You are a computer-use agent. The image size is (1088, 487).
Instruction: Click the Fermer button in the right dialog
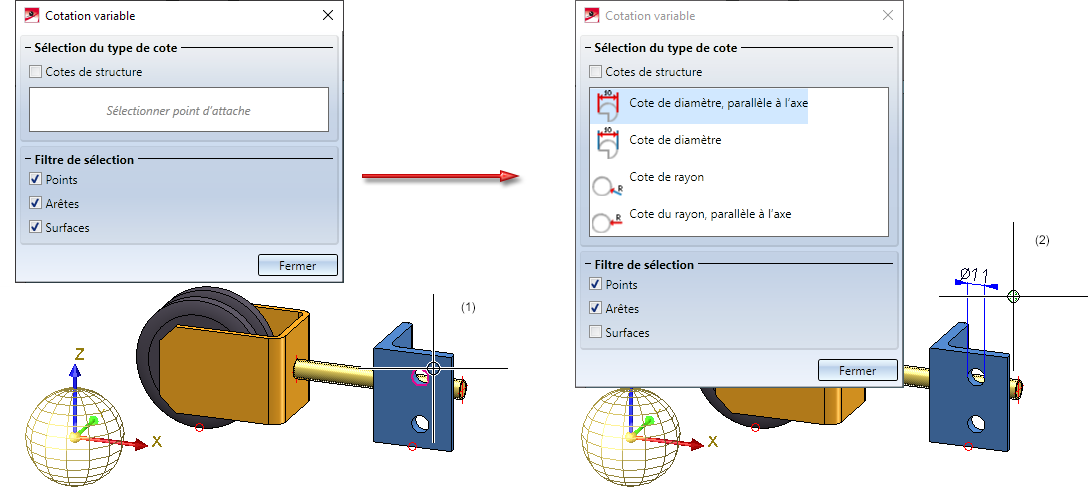[858, 370]
